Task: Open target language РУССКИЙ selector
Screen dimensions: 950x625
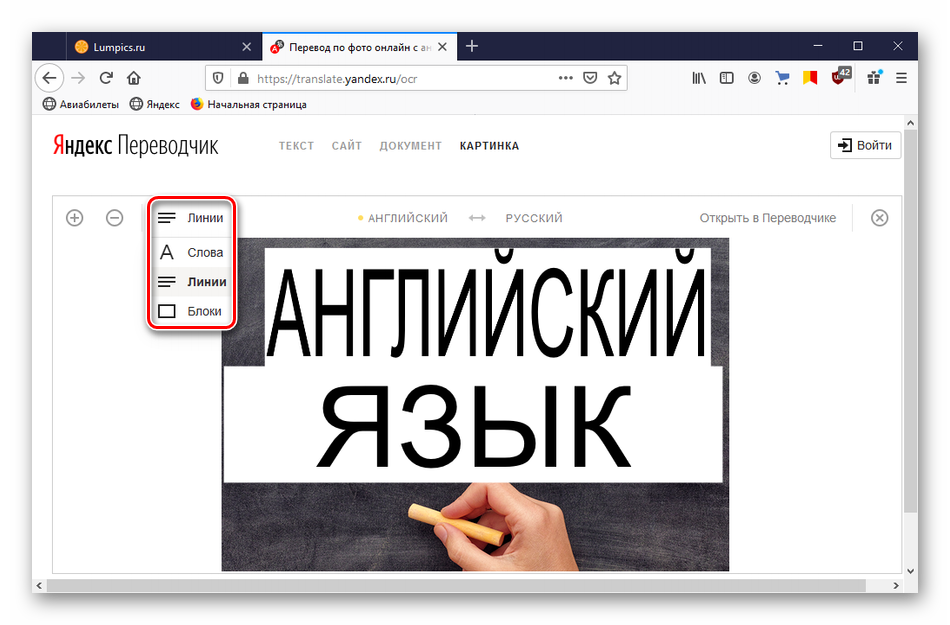Action: click(x=533, y=218)
